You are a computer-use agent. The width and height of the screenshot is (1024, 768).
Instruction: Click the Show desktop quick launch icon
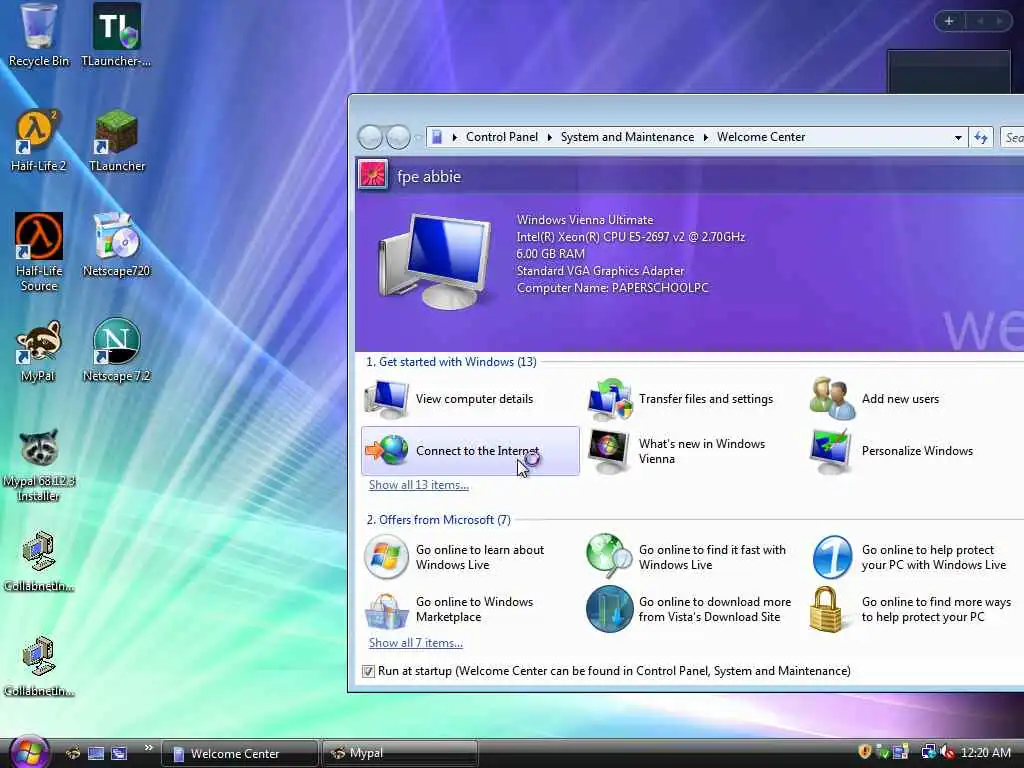[96, 753]
